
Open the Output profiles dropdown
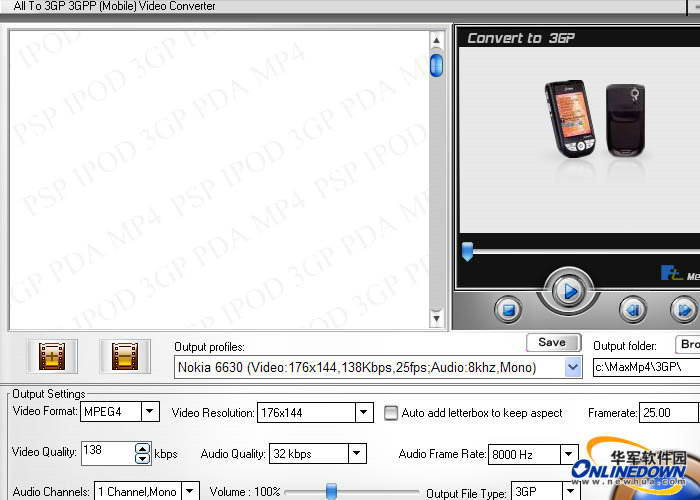573,367
